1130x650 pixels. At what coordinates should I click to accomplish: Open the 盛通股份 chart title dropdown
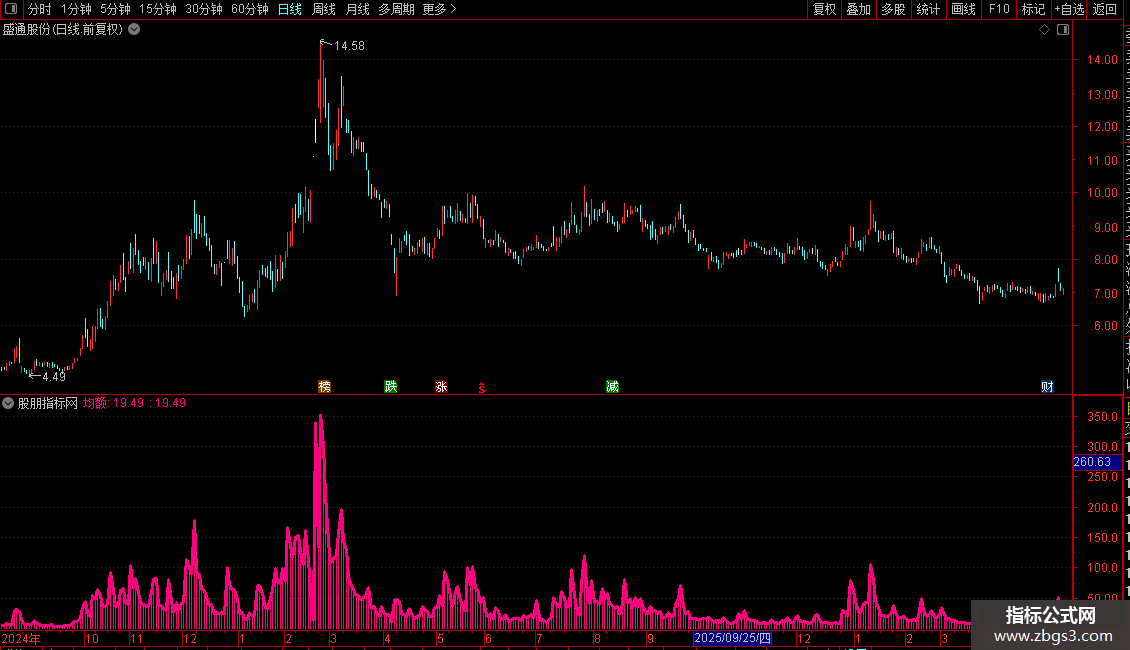[x=134, y=30]
